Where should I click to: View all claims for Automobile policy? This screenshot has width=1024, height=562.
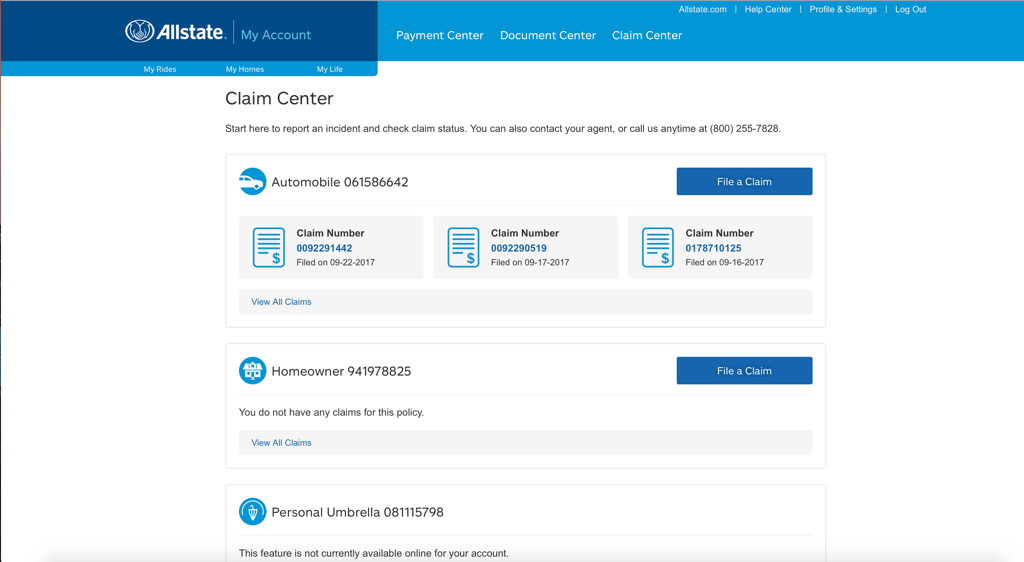281,302
